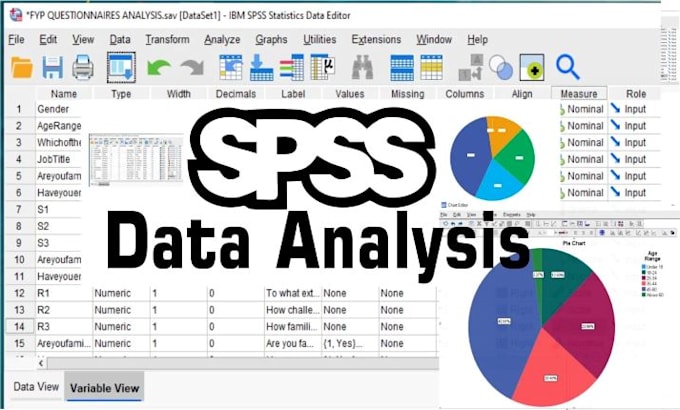Click Show All Variables icon with plus

tap(532, 67)
